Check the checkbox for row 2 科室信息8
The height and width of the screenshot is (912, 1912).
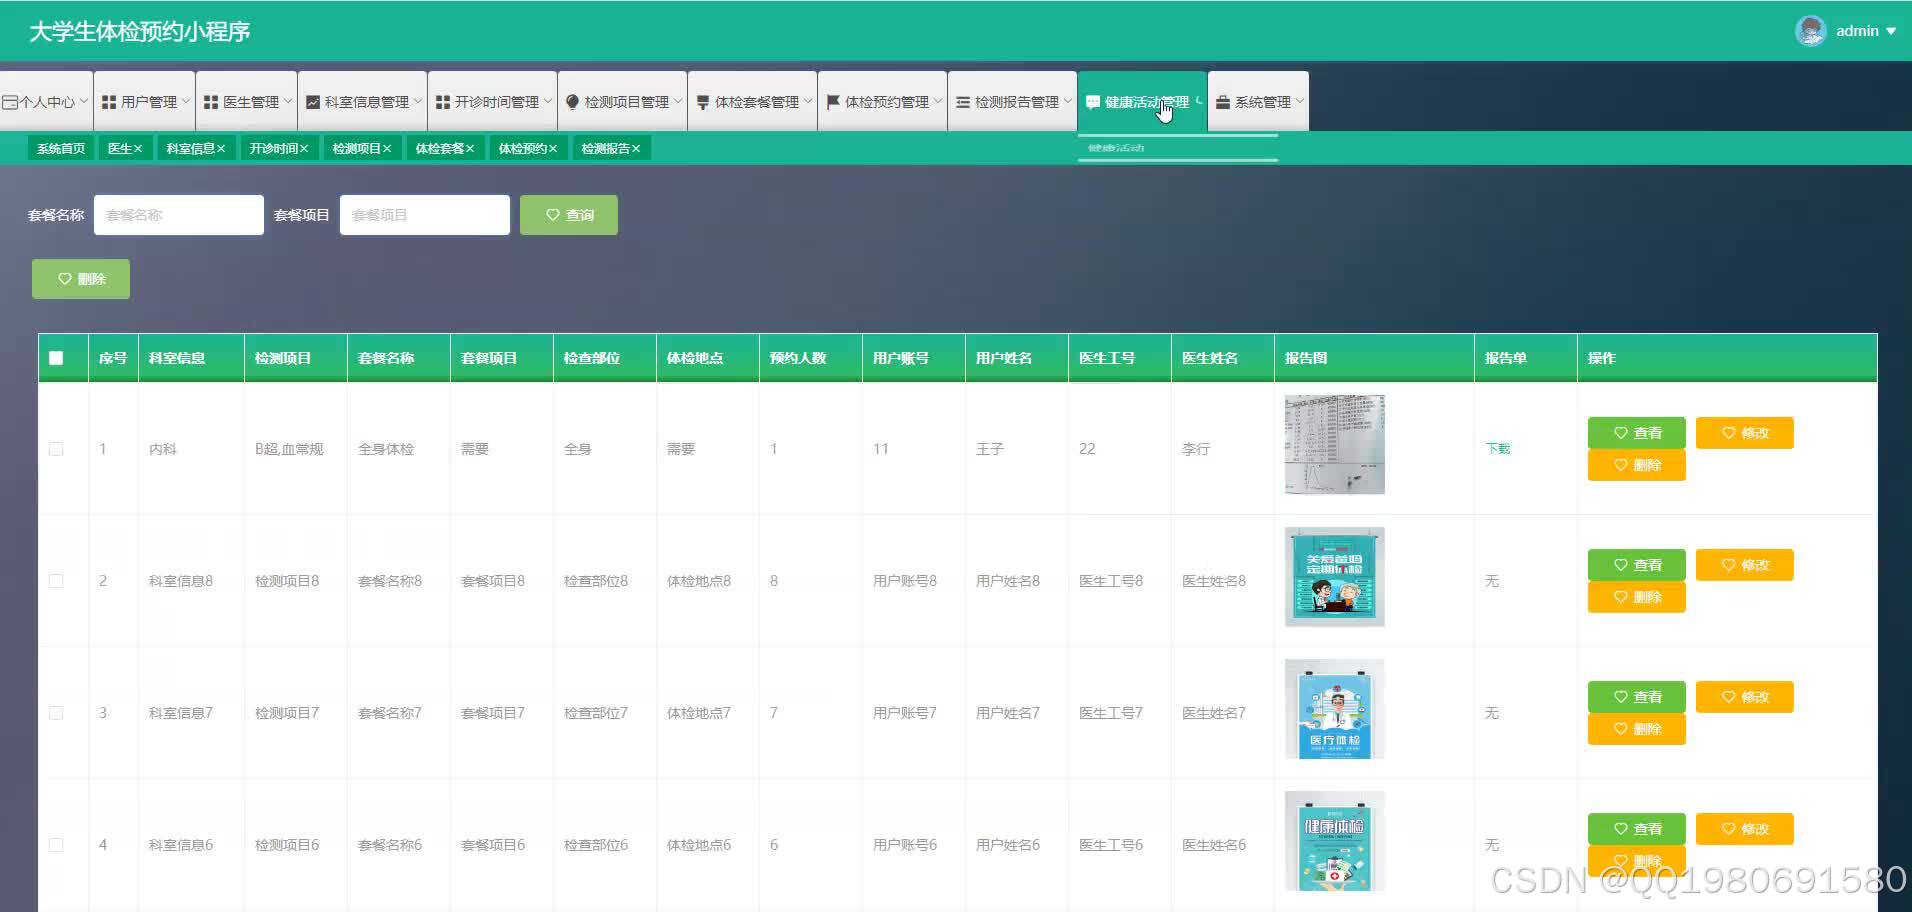point(56,581)
